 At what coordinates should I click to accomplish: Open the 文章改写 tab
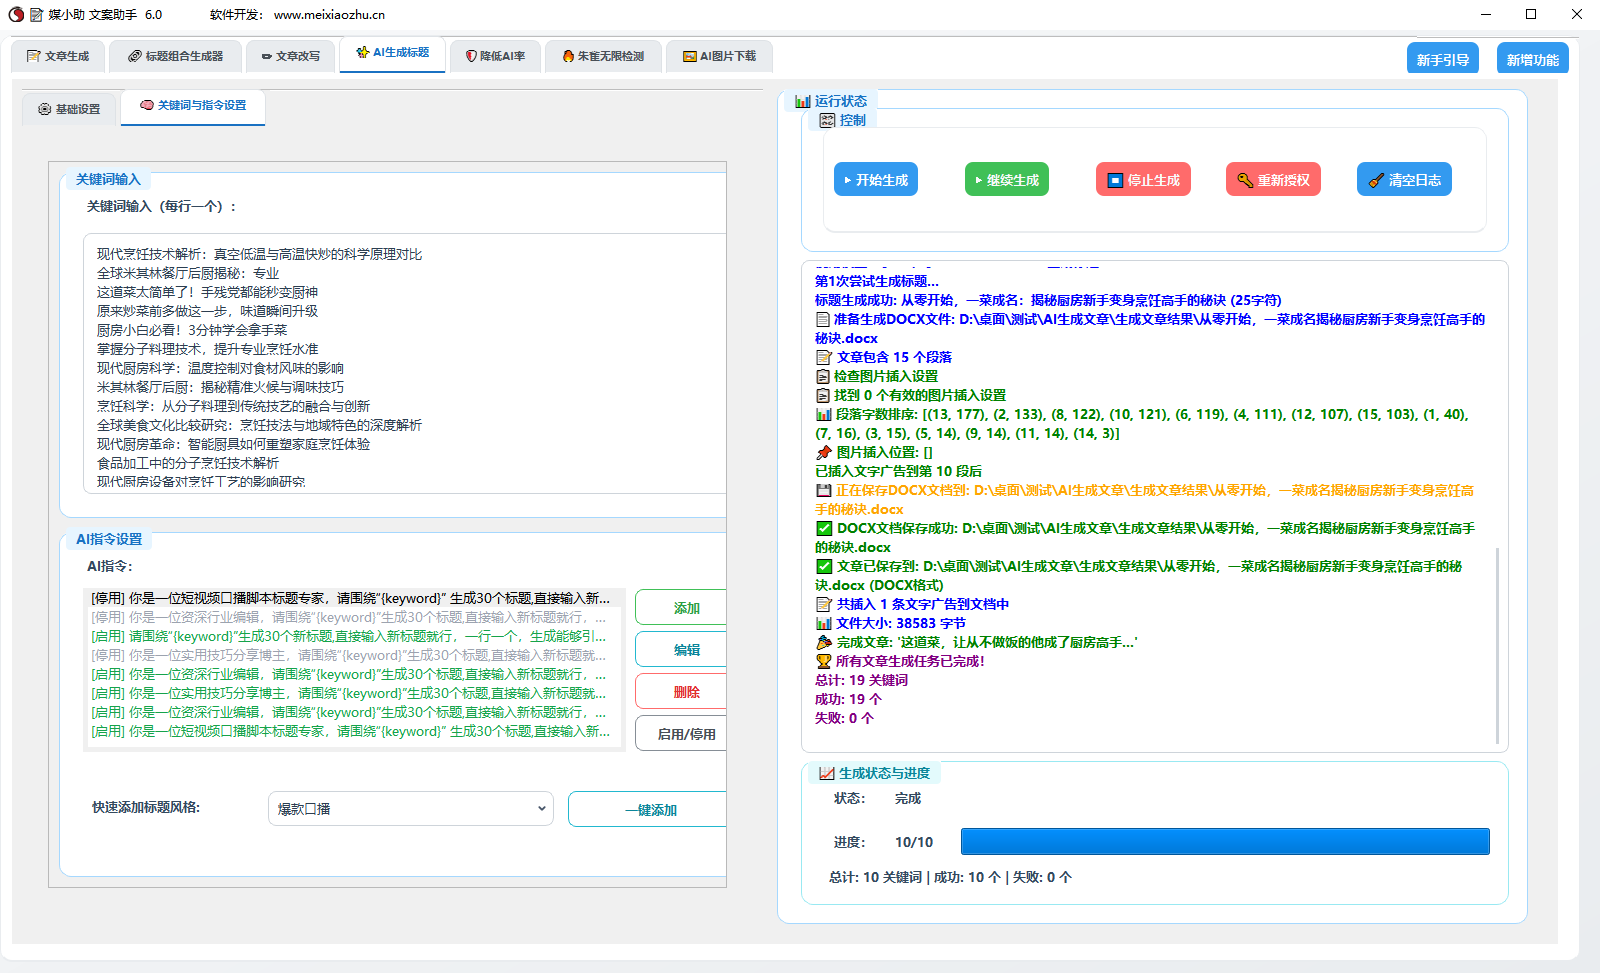[291, 56]
